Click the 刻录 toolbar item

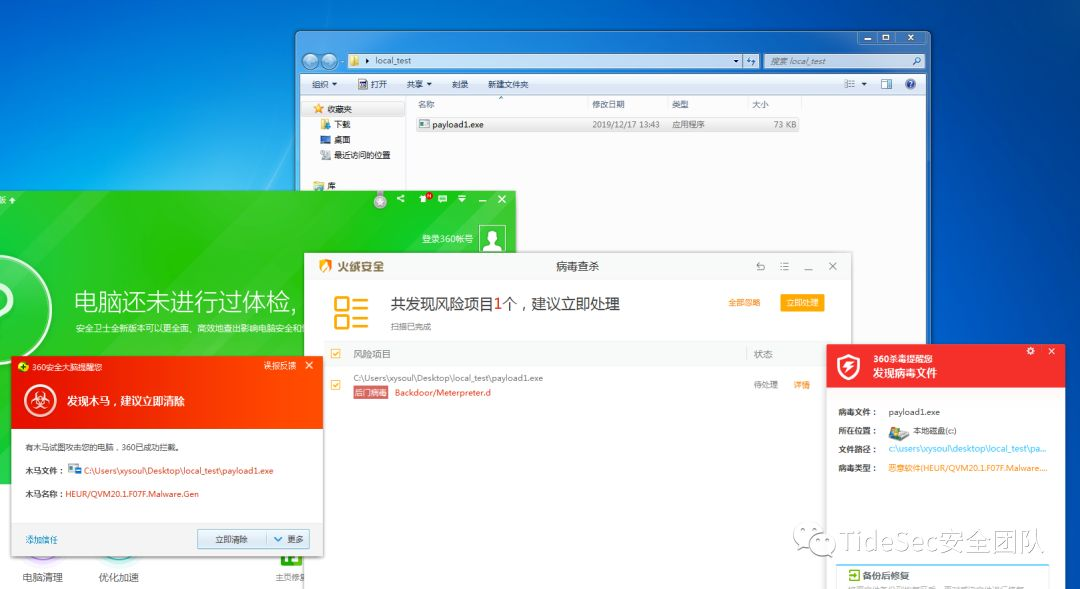(x=460, y=85)
